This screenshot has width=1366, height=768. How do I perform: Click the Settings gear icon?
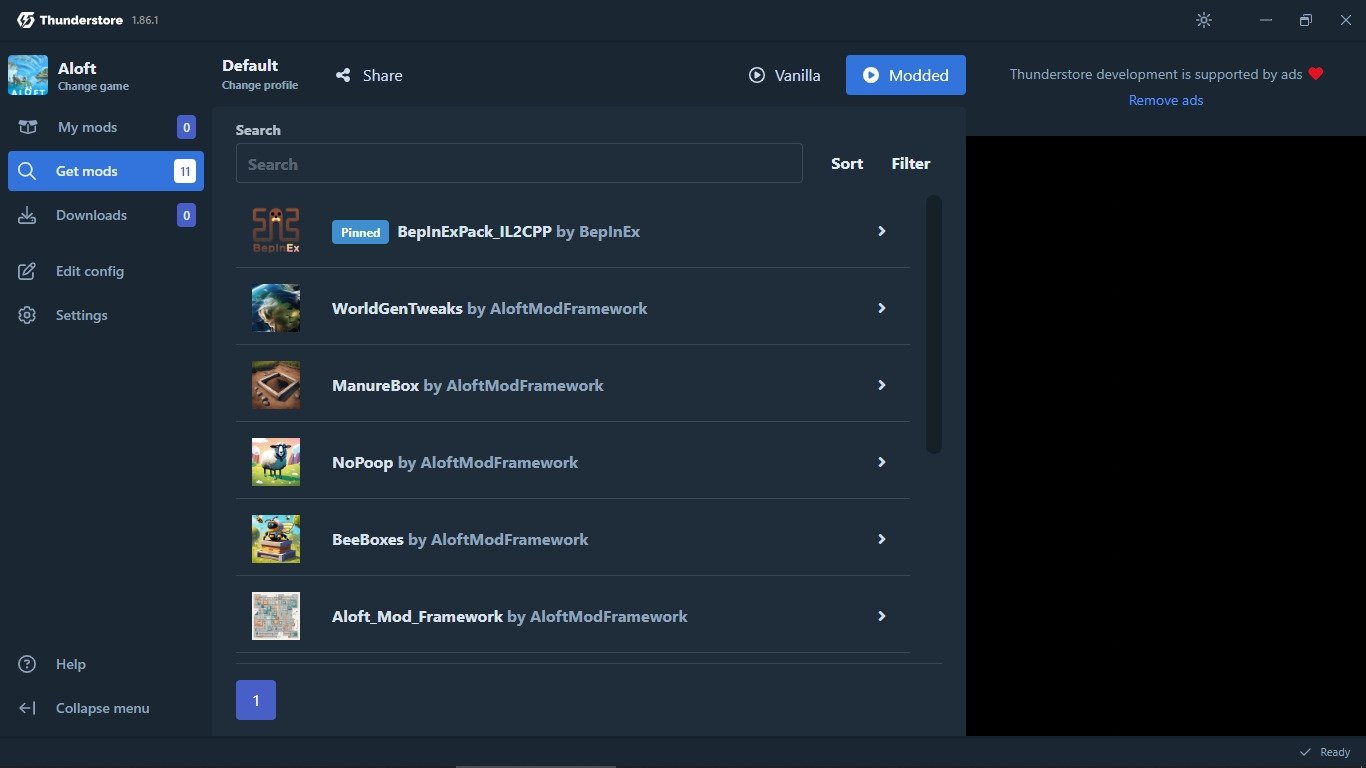(27, 315)
